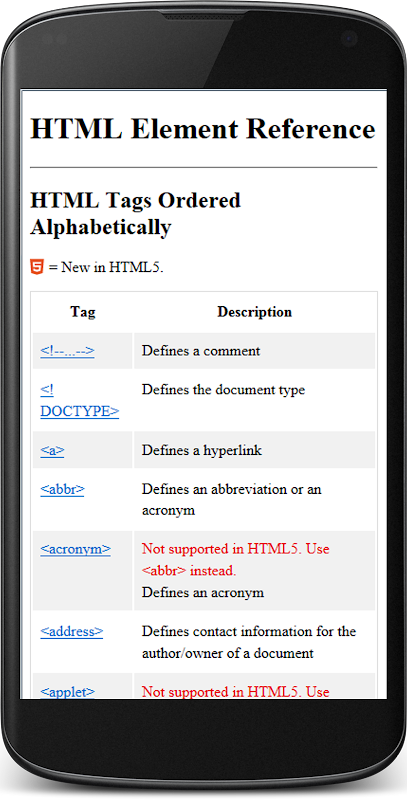Click the 'Defines a hyperlink' description

pos(201,451)
